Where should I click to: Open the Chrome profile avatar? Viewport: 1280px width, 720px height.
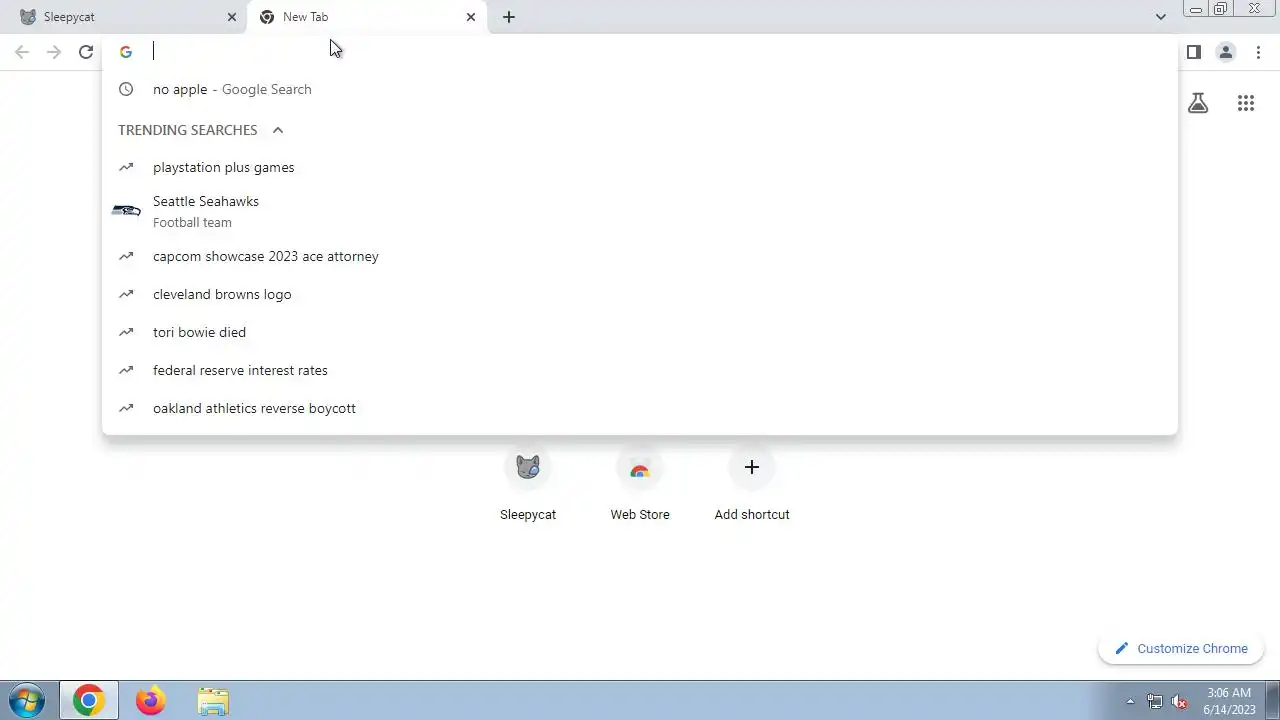pyautogui.click(x=1225, y=52)
